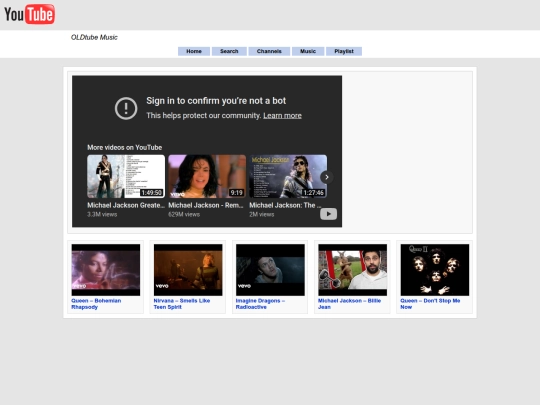Screen dimensions: 540x405
Task: Click the '3.3M views' text
Action: pos(102,214)
